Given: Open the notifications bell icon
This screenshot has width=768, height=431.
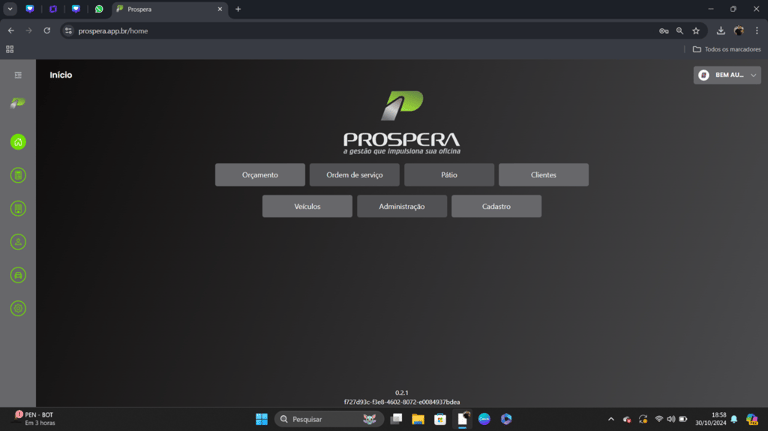Looking at the screenshot, I should coord(734,419).
